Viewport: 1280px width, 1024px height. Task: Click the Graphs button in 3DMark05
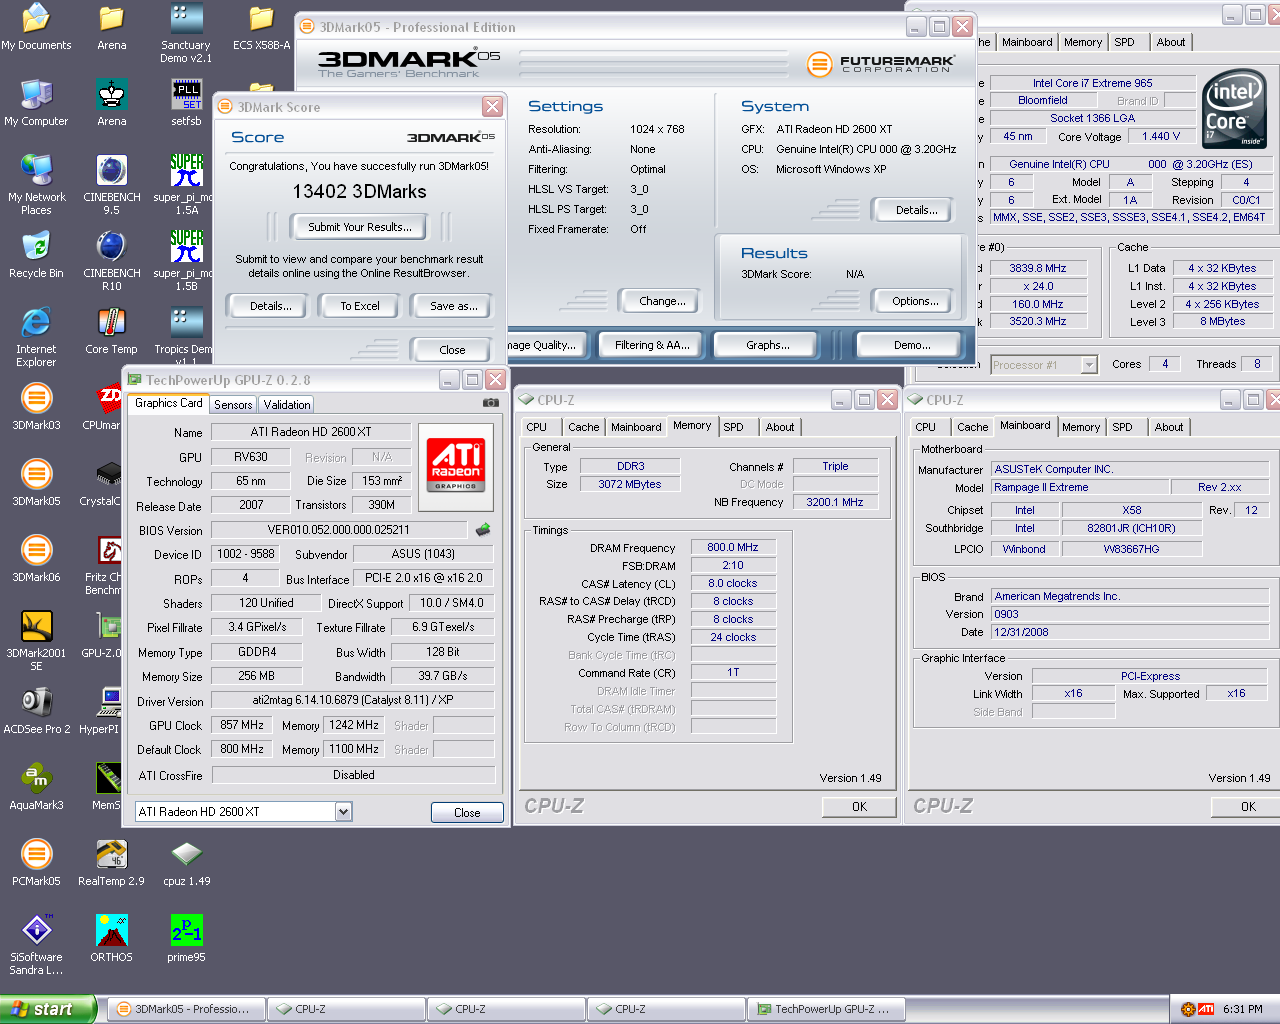[767, 345]
